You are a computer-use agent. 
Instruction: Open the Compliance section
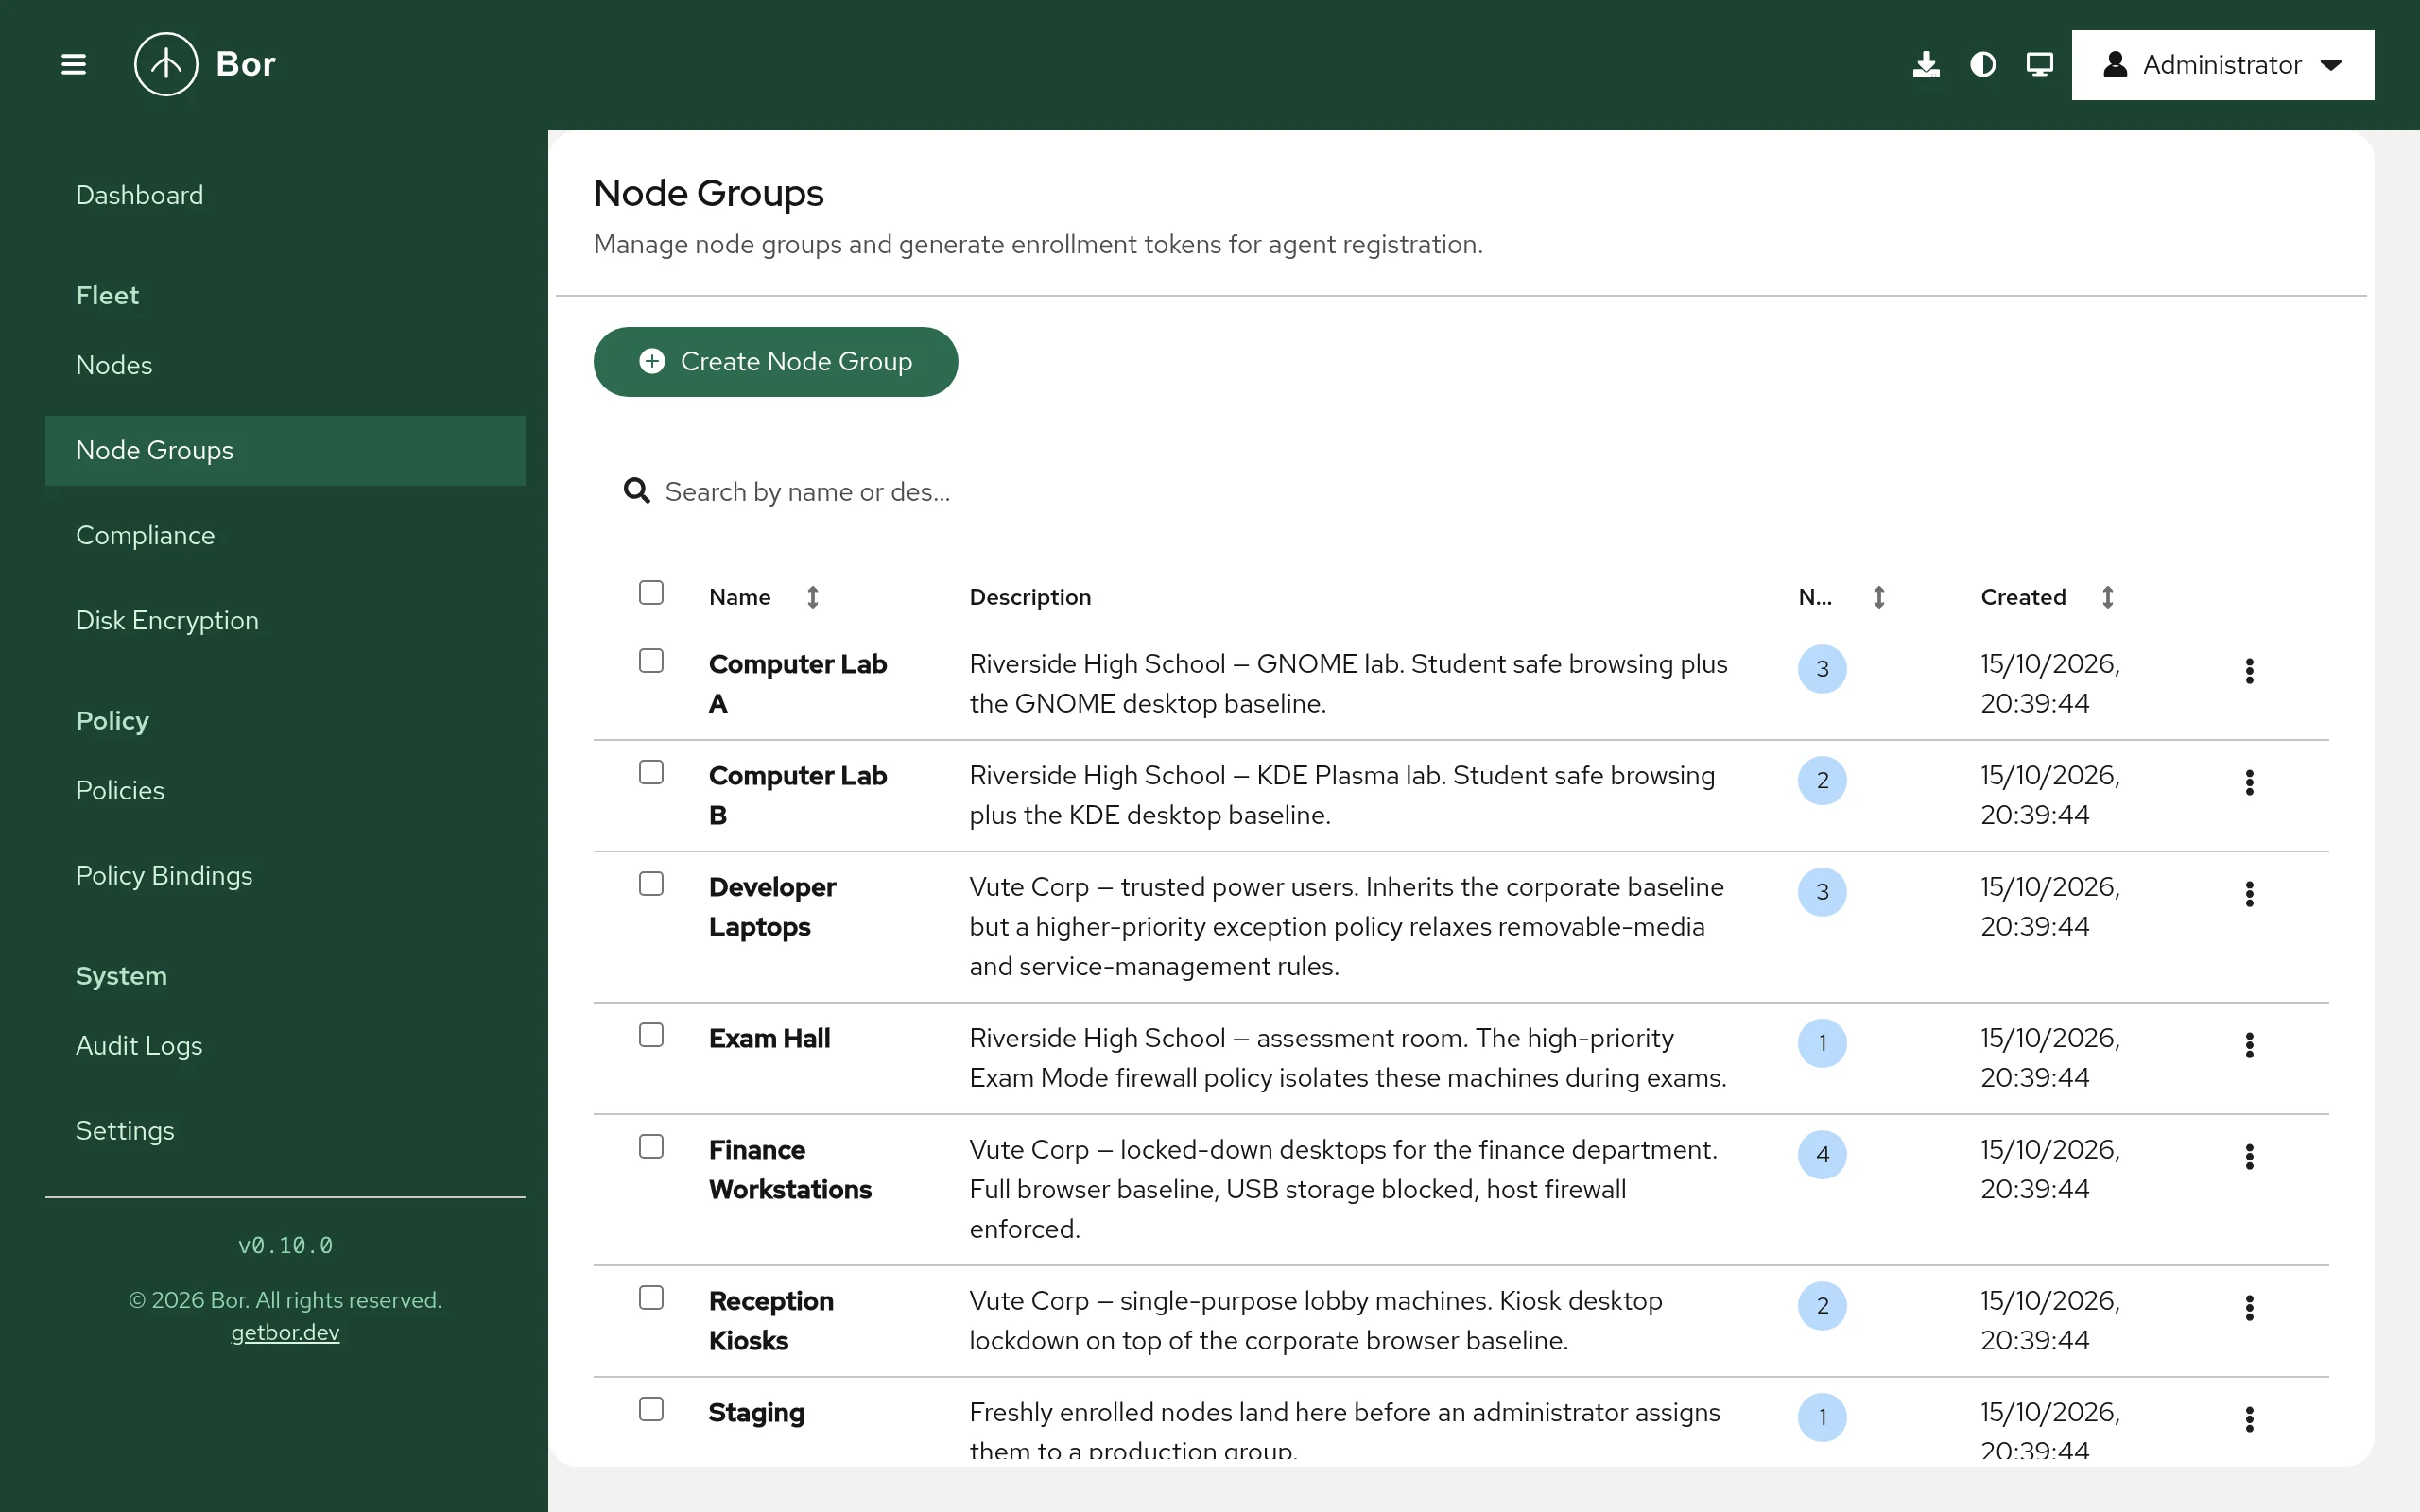click(x=285, y=535)
